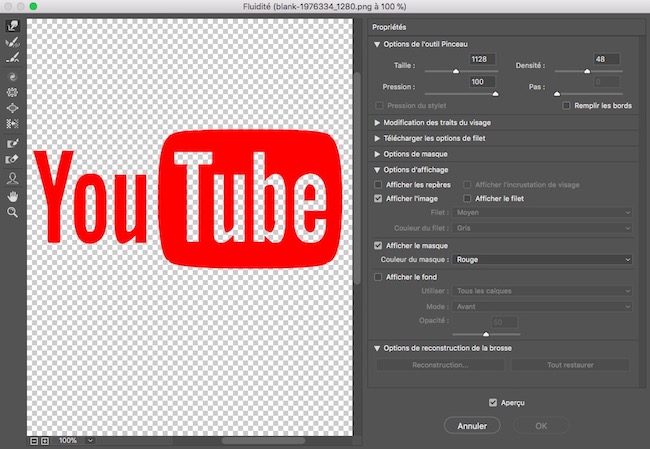Toggle the Pression du stylet checkbox

point(379,106)
